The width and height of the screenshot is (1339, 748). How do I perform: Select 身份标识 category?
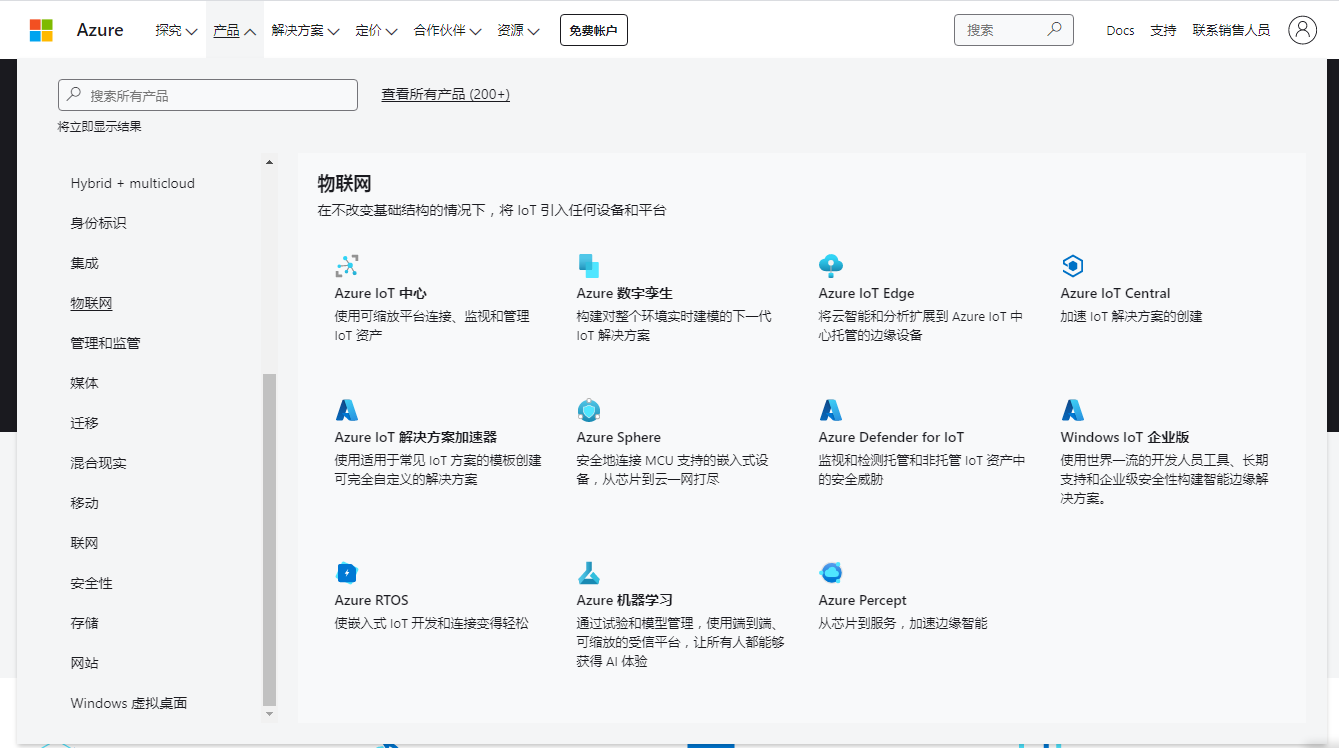[98, 223]
